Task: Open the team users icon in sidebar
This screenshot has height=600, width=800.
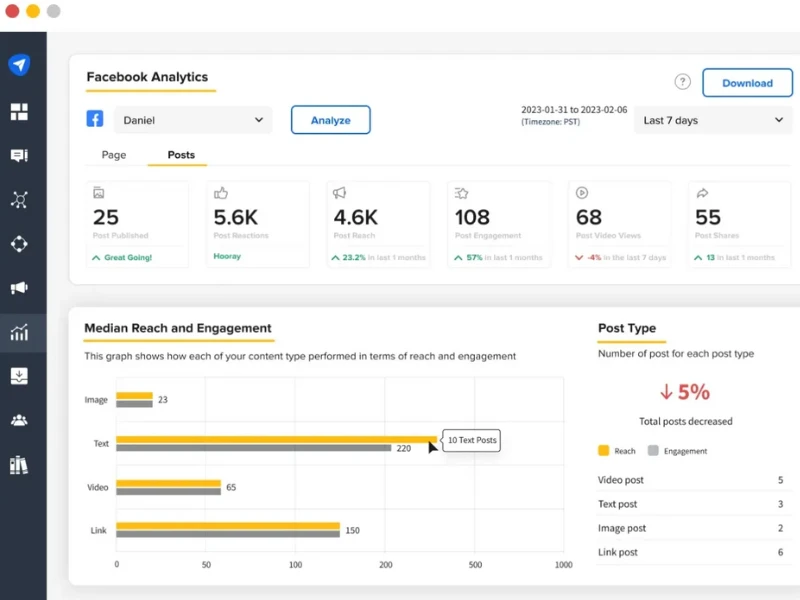Action: click(x=19, y=420)
